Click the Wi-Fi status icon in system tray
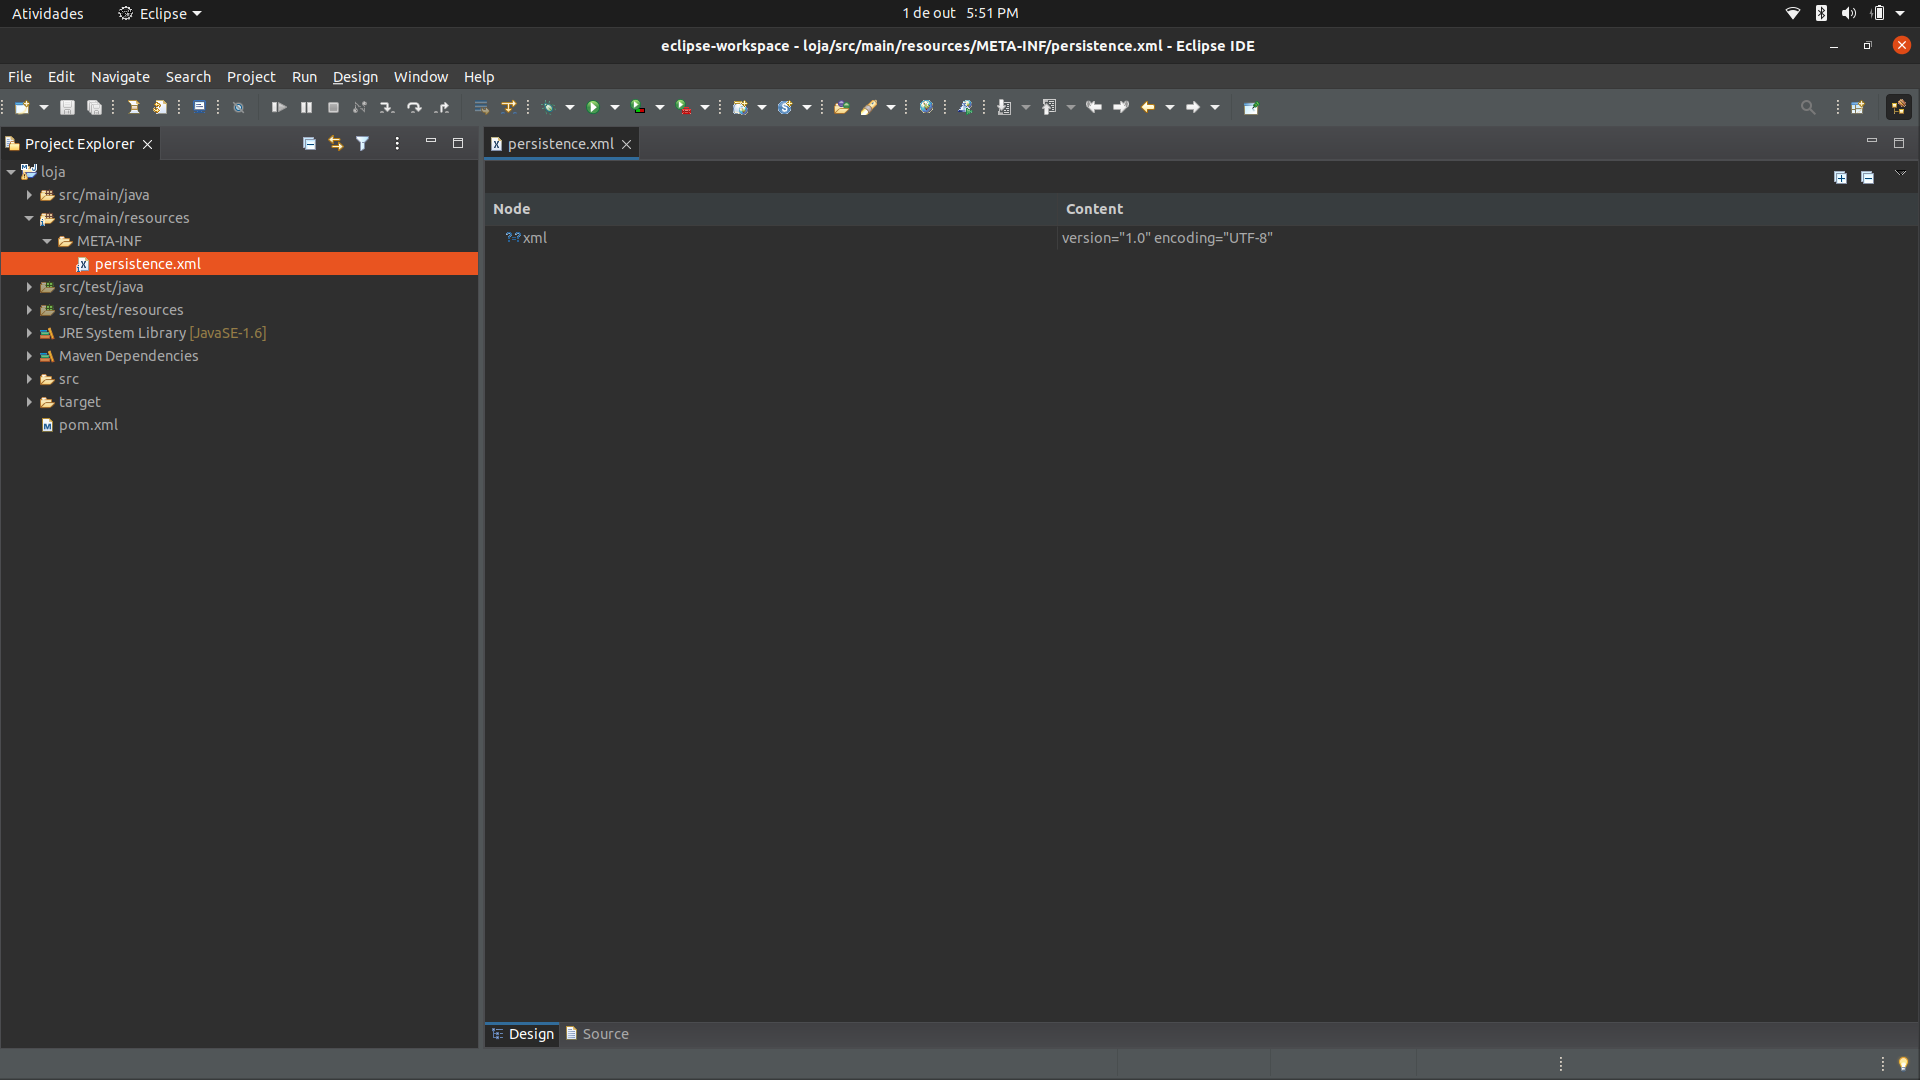Screen dimensions: 1920x1080 point(1792,13)
